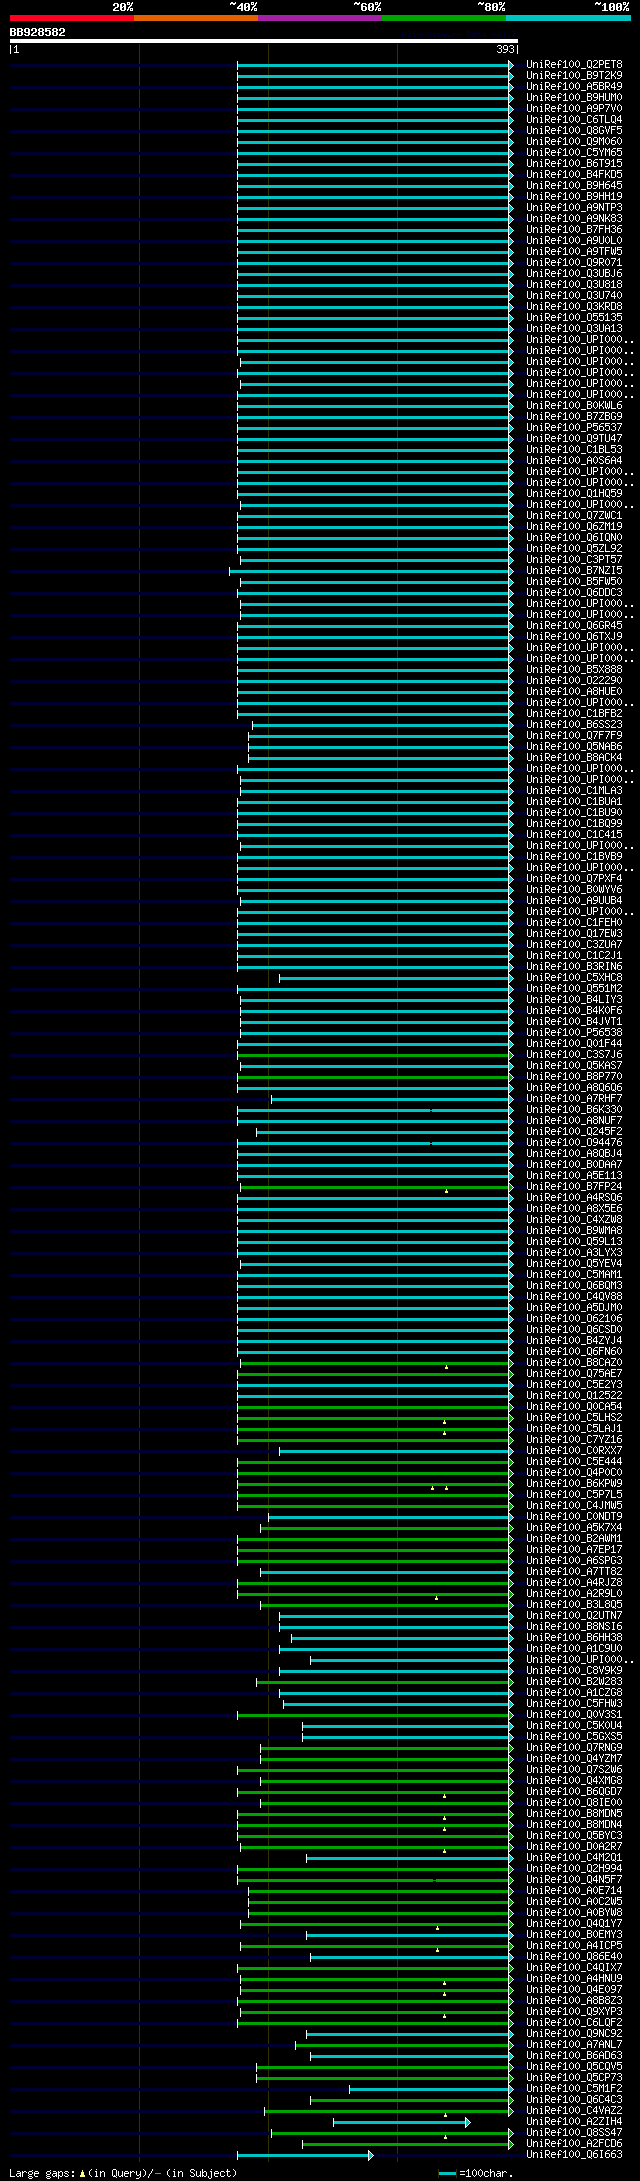Select the BB928582 query label
This screenshot has width=640, height=2181.
[x=38, y=32]
